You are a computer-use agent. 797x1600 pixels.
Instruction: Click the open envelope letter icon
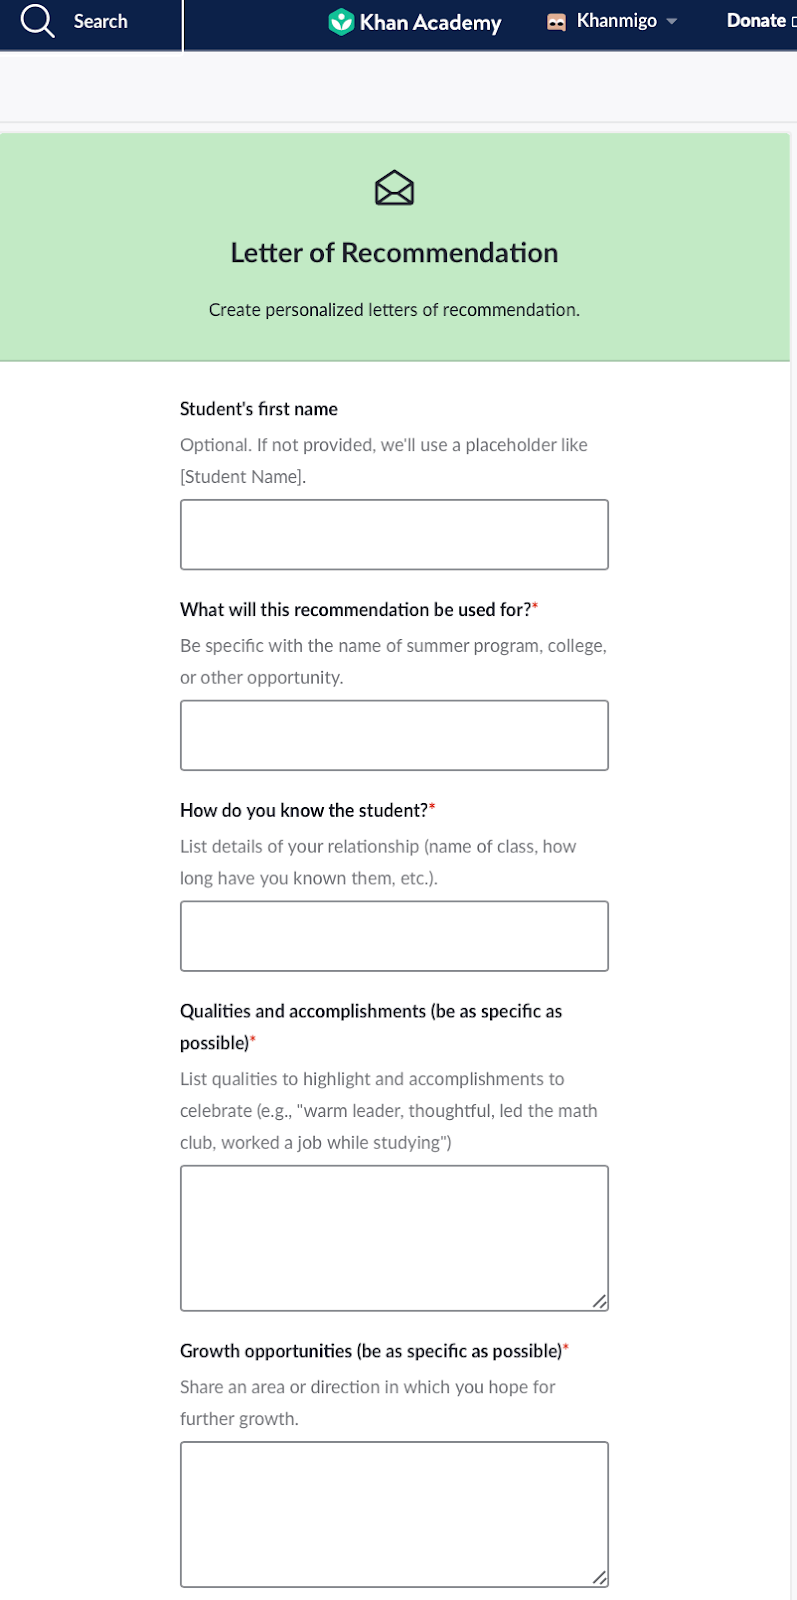tap(394, 188)
